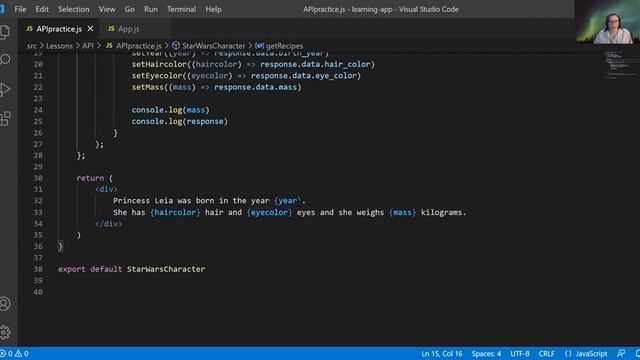Open the Help menu
640x360 pixels.
[x=213, y=9]
